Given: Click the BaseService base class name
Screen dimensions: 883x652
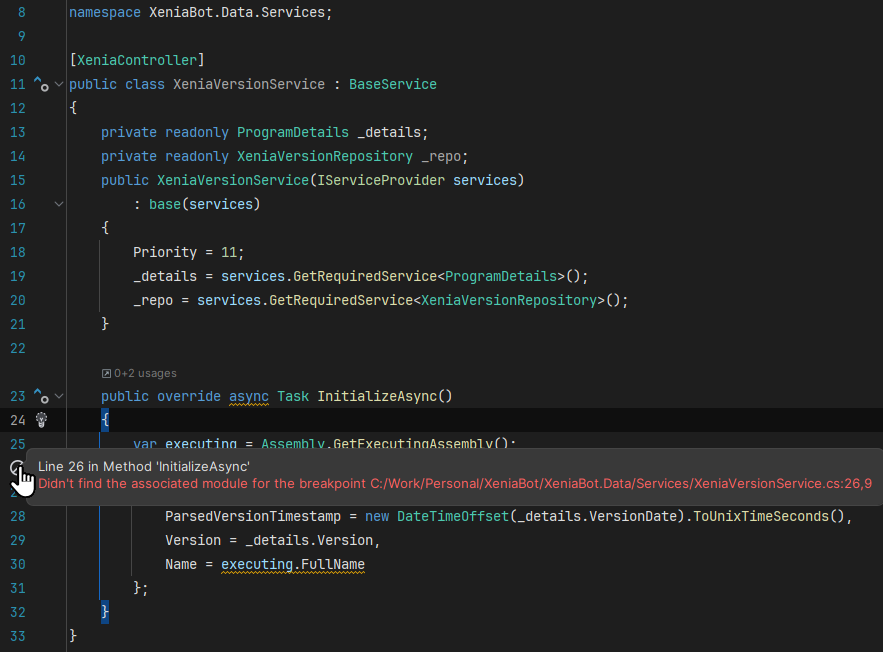Looking at the screenshot, I should click(x=392, y=85).
